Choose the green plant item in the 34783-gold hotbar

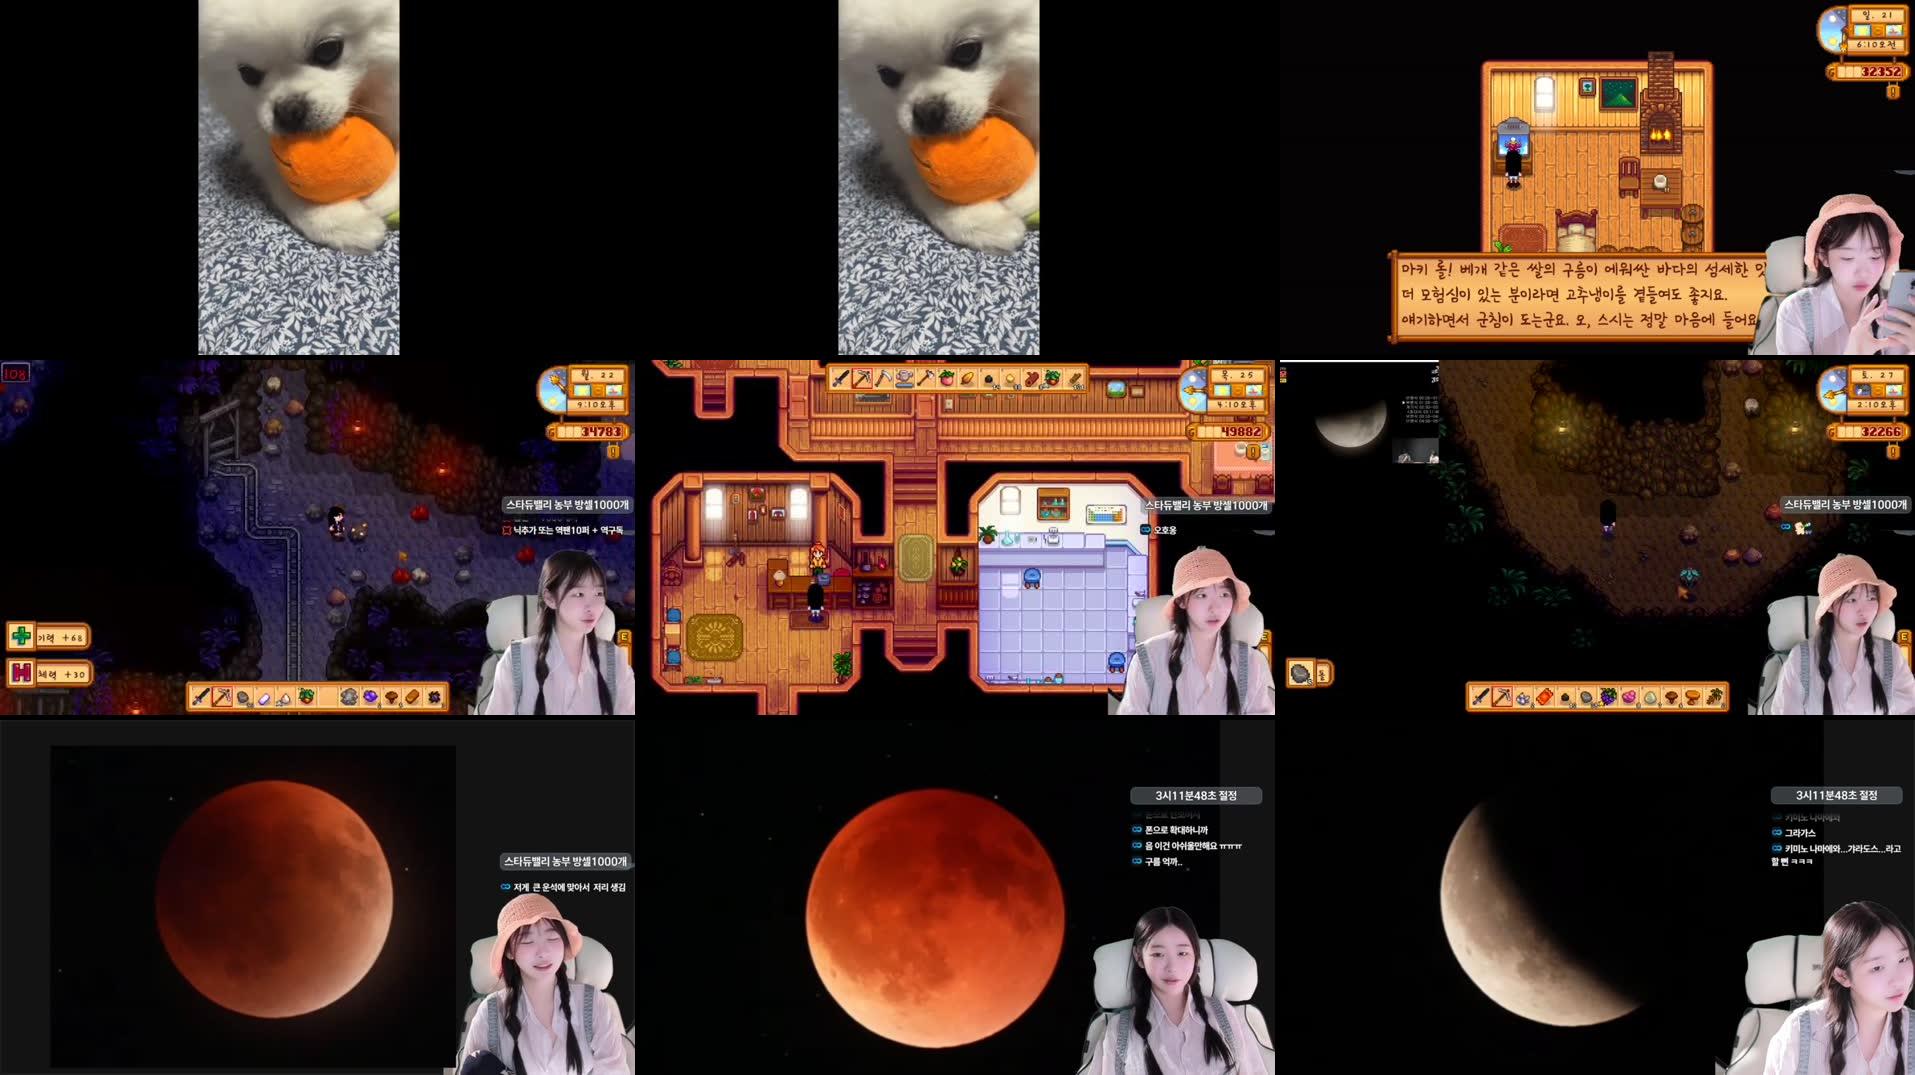pyautogui.click(x=306, y=696)
